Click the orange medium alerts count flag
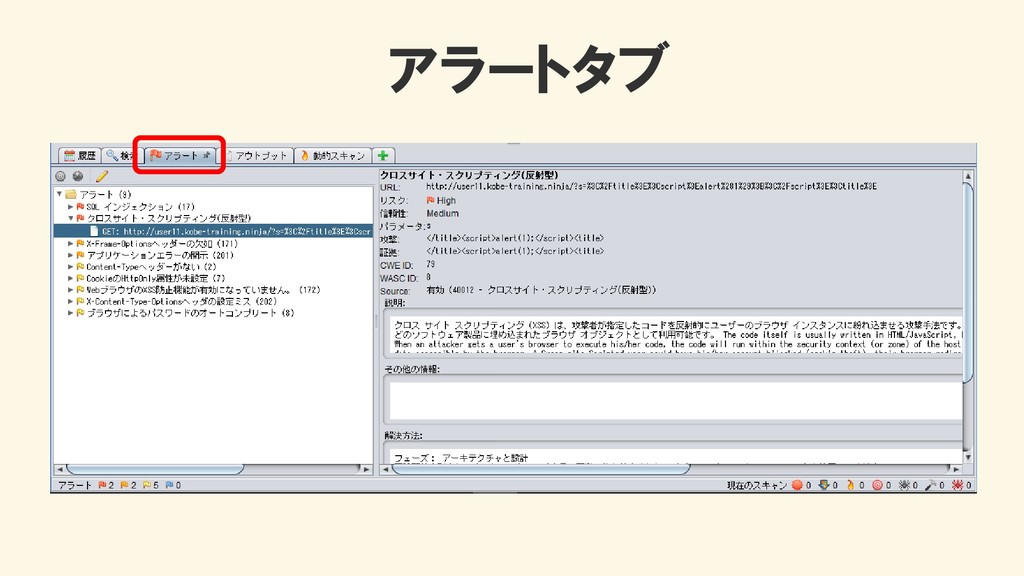 pos(124,485)
